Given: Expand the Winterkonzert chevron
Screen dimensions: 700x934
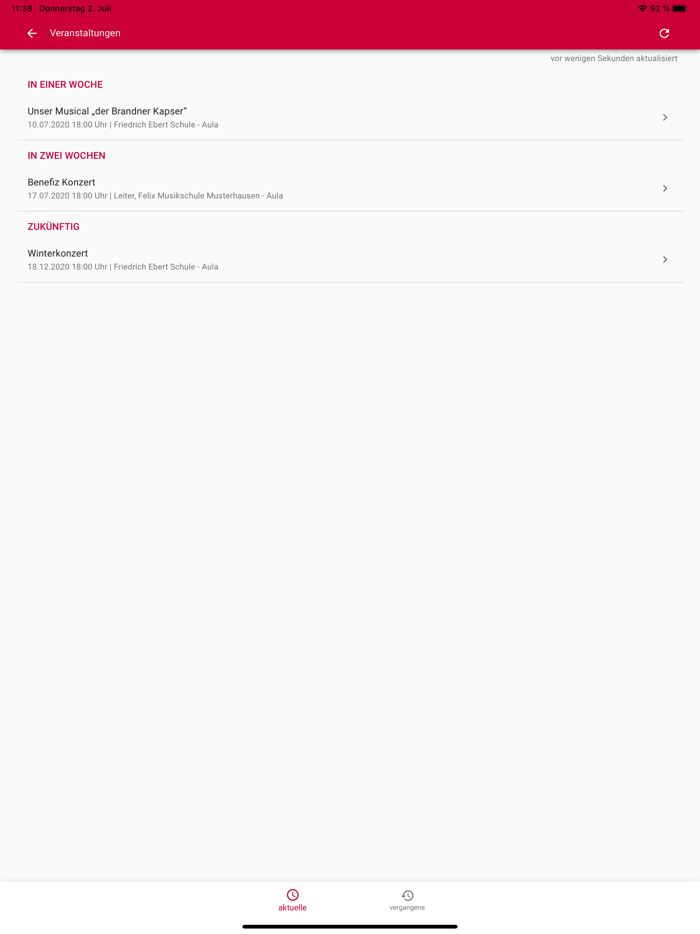Looking at the screenshot, I should tap(665, 259).
